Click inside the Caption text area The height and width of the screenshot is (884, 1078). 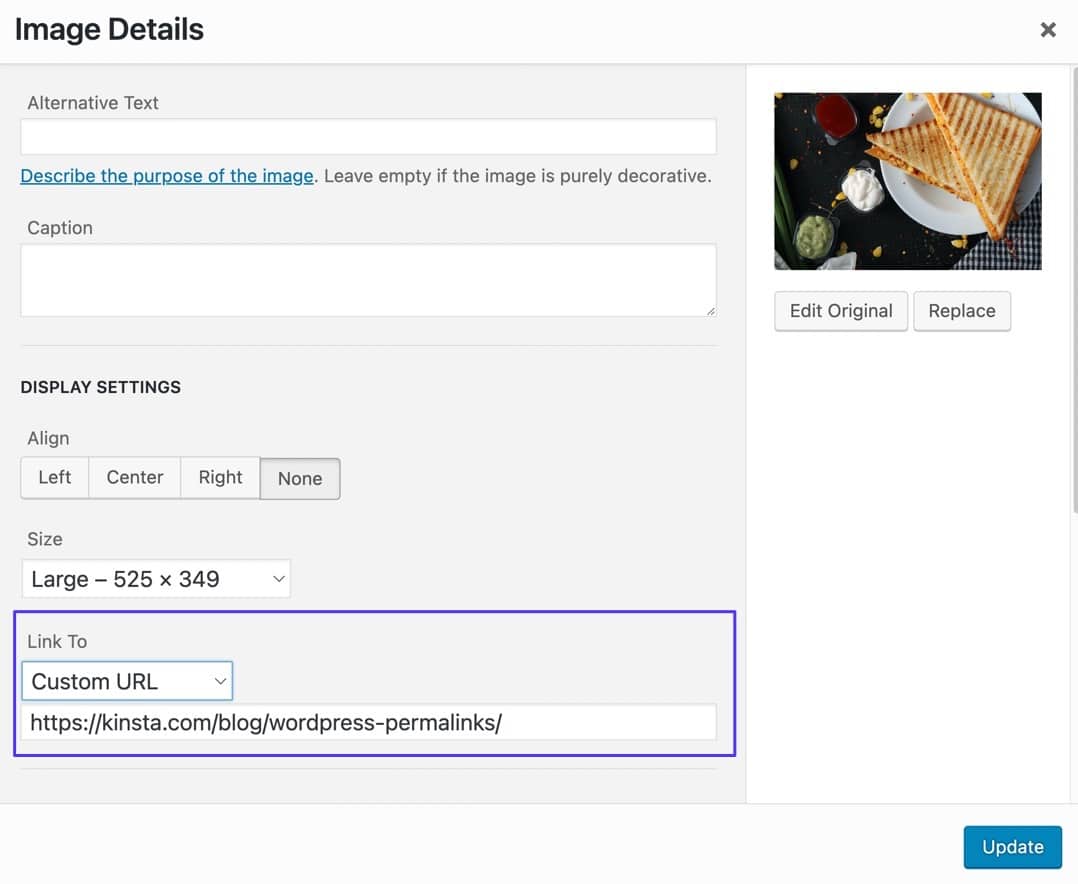tap(368, 280)
